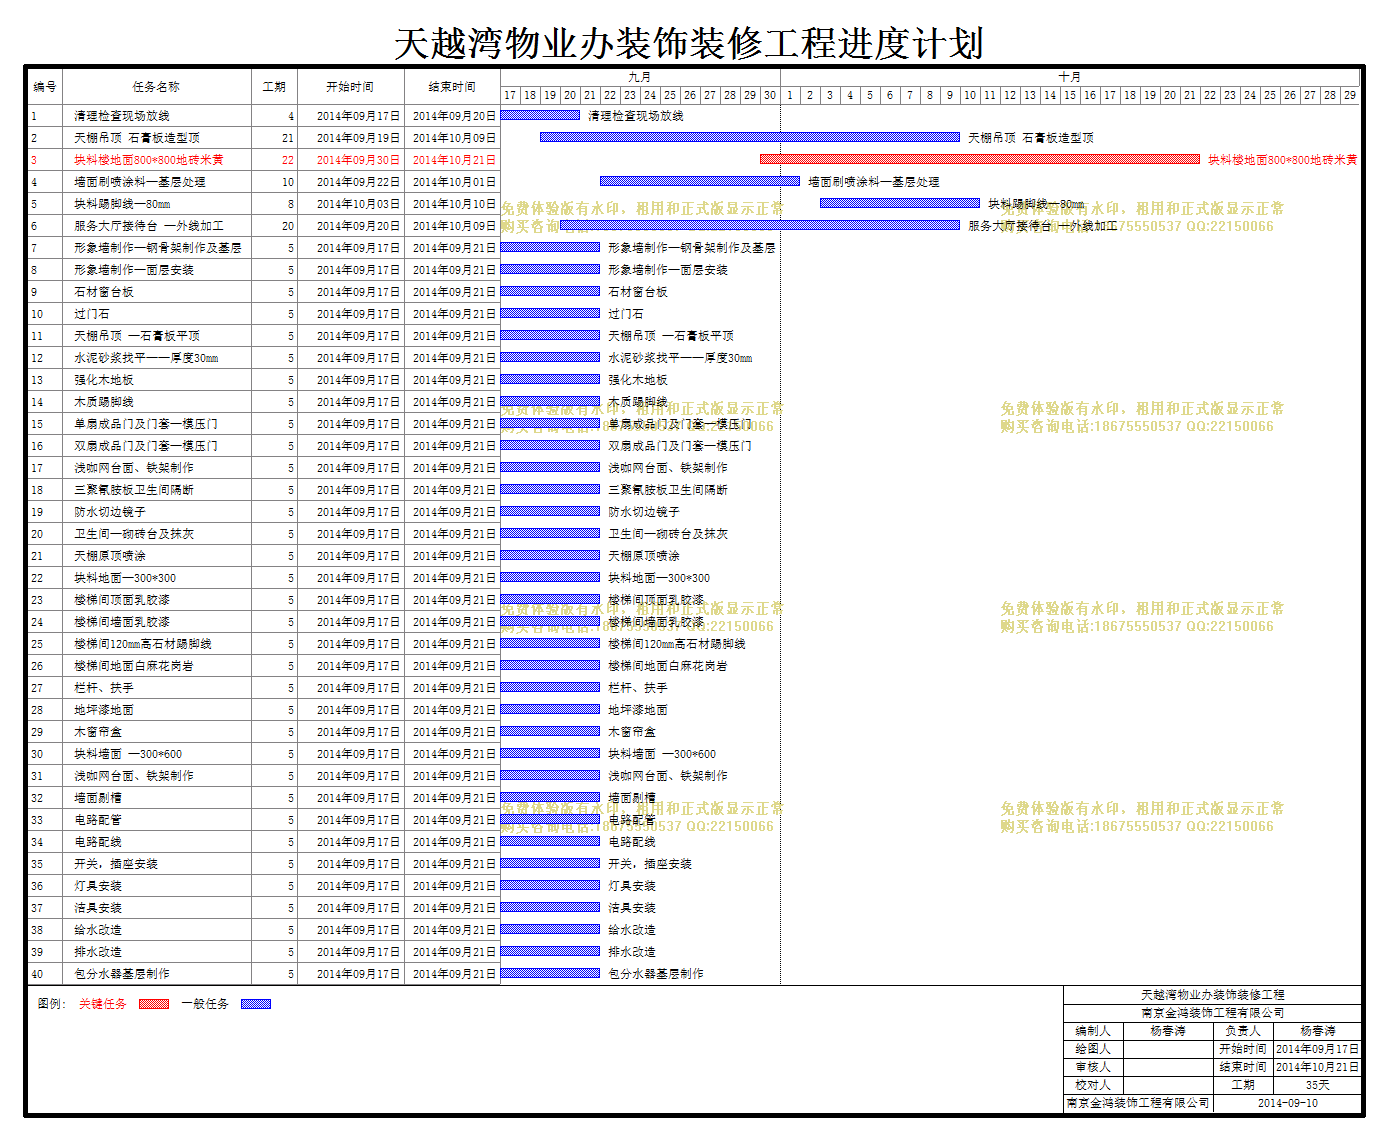
Task: Select the blue bar for 清理检查现场放线
Action: [540, 115]
